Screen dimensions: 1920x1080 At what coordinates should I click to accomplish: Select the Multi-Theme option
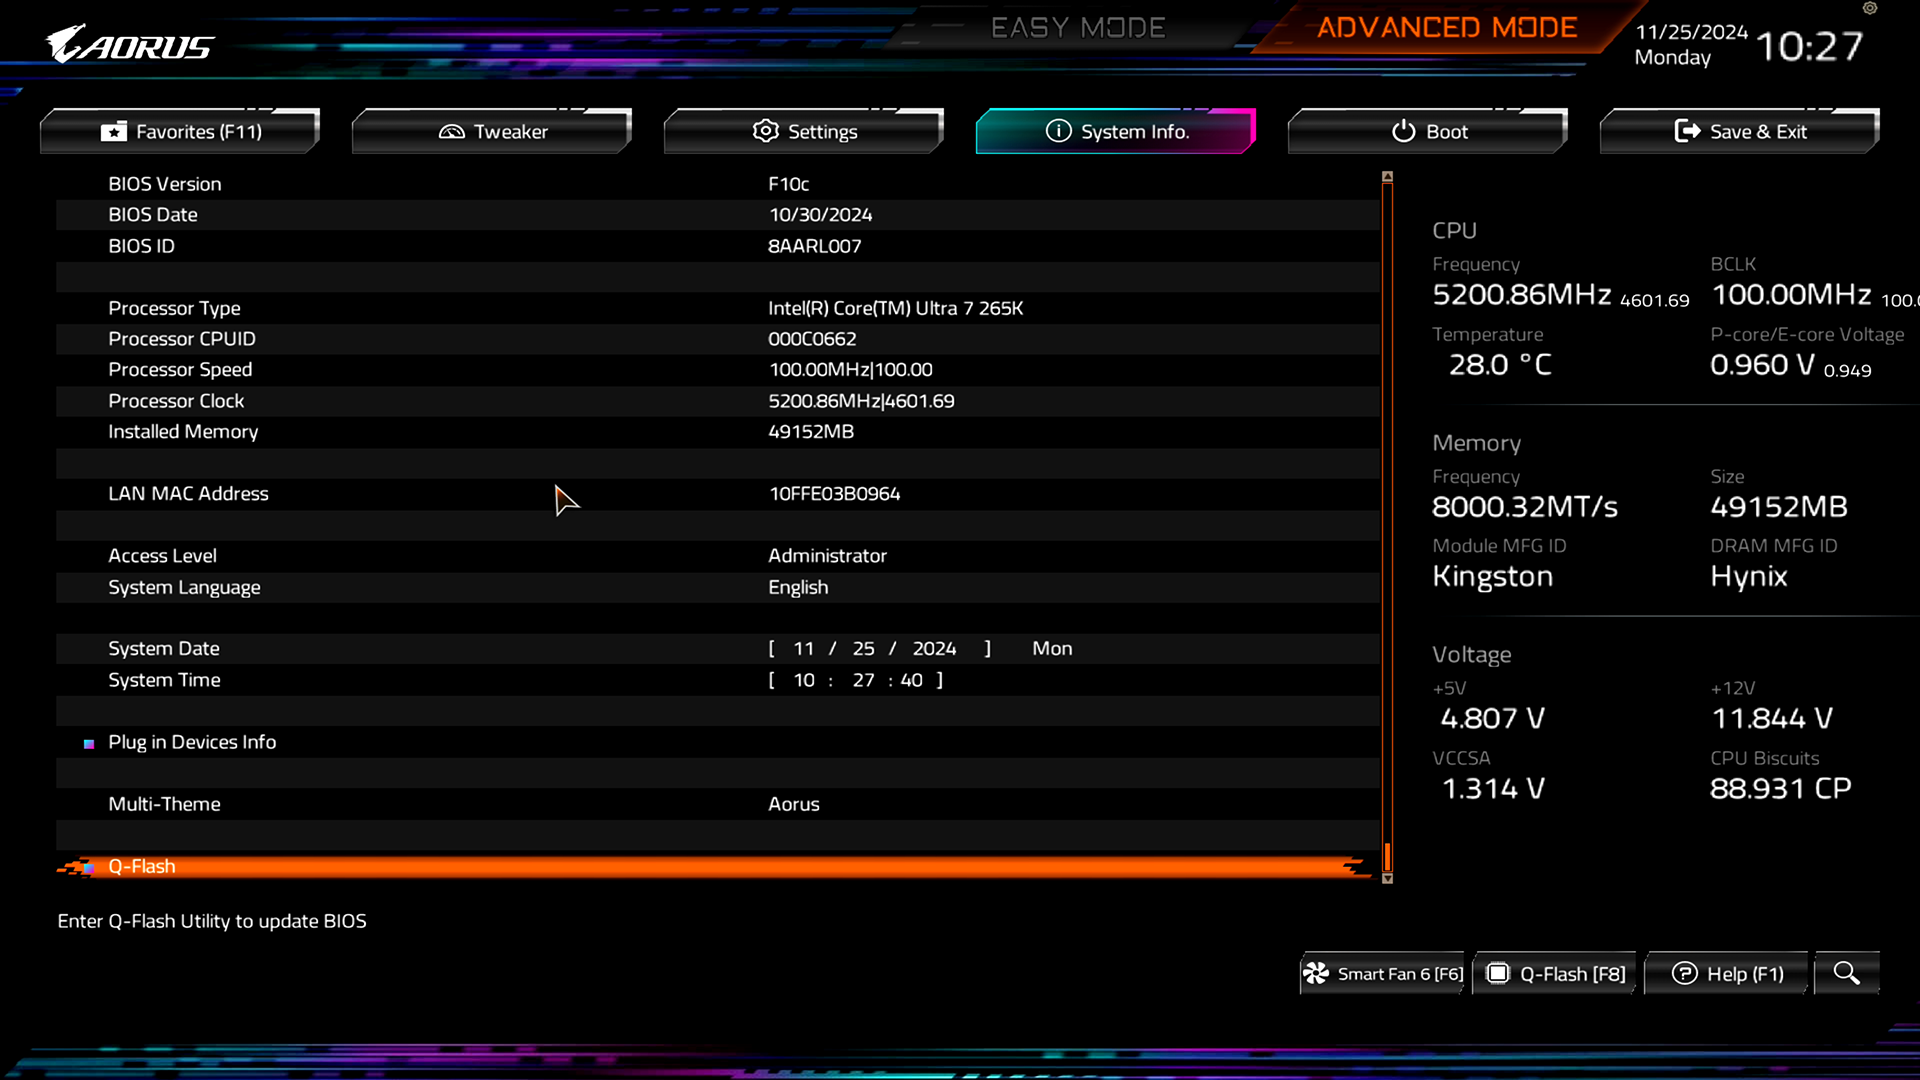click(165, 804)
